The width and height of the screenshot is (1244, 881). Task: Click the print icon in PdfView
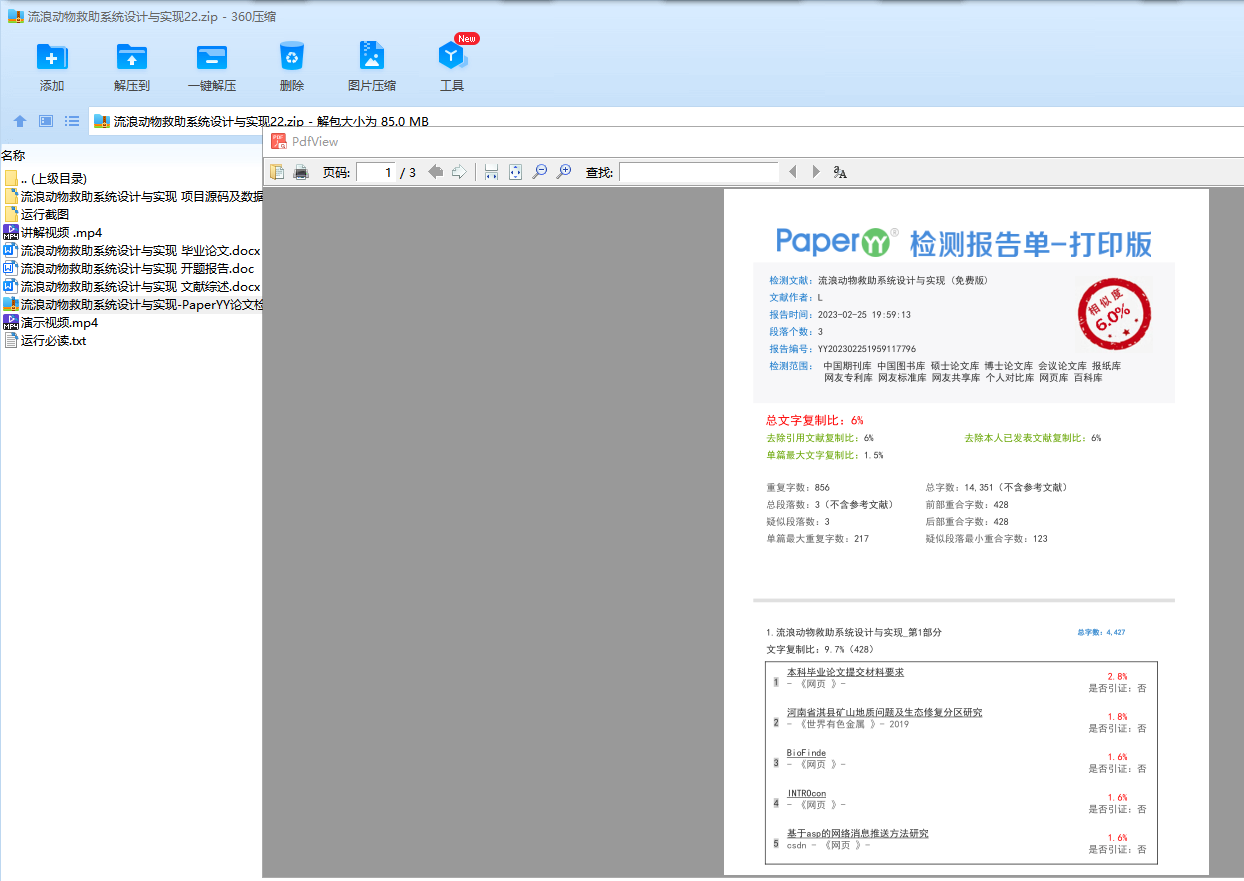pos(301,172)
